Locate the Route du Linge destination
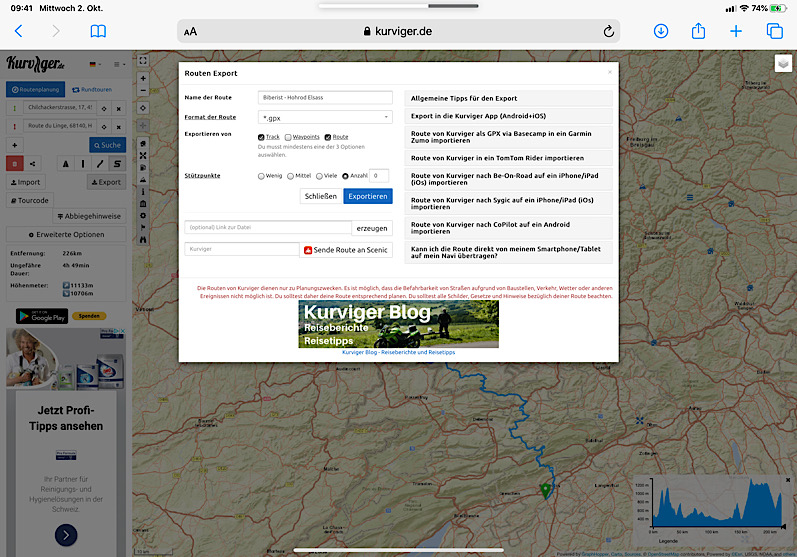The width and height of the screenshot is (797, 557). (x=104, y=127)
